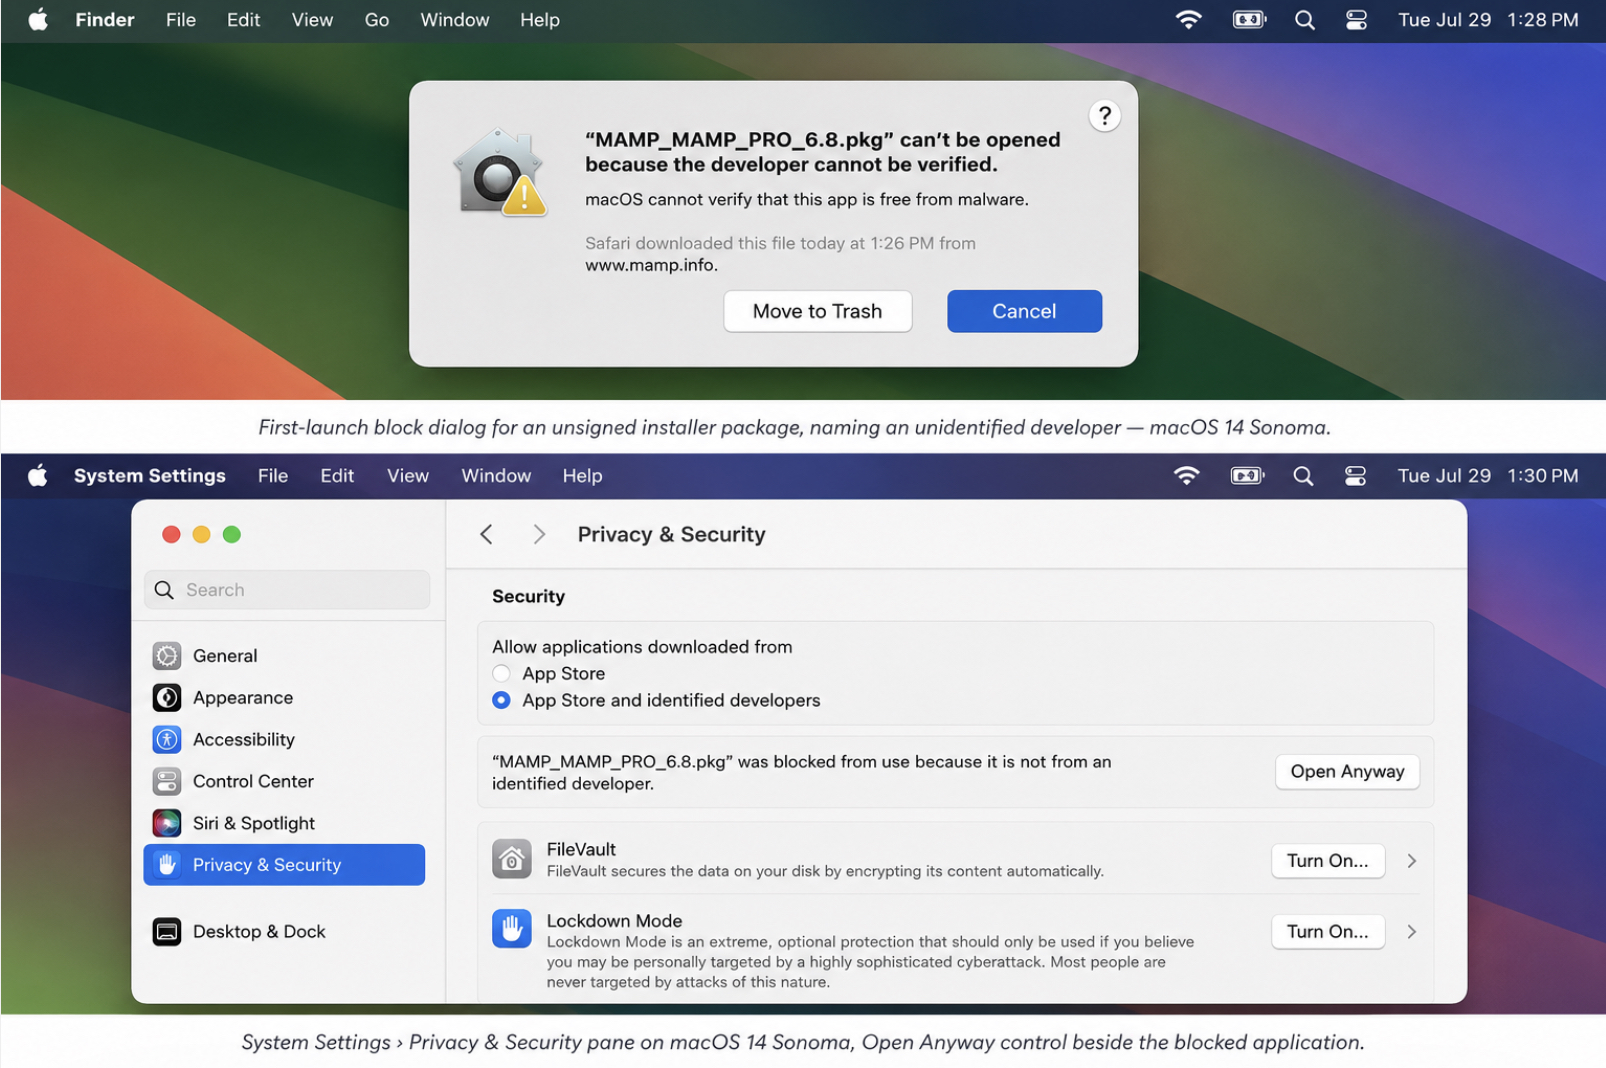Screen dimensions: 1606x1068
Task: Select Privacy & Security in sidebar
Action: 284,865
